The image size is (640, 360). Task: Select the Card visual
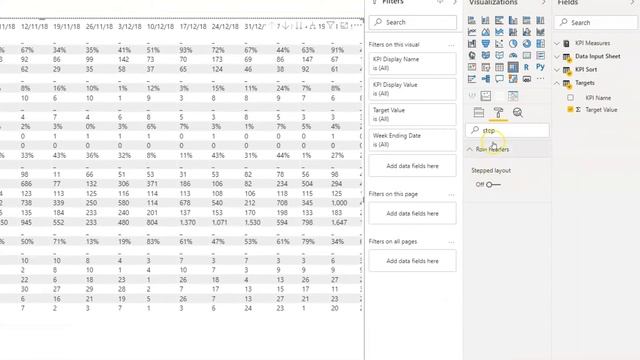527,55
